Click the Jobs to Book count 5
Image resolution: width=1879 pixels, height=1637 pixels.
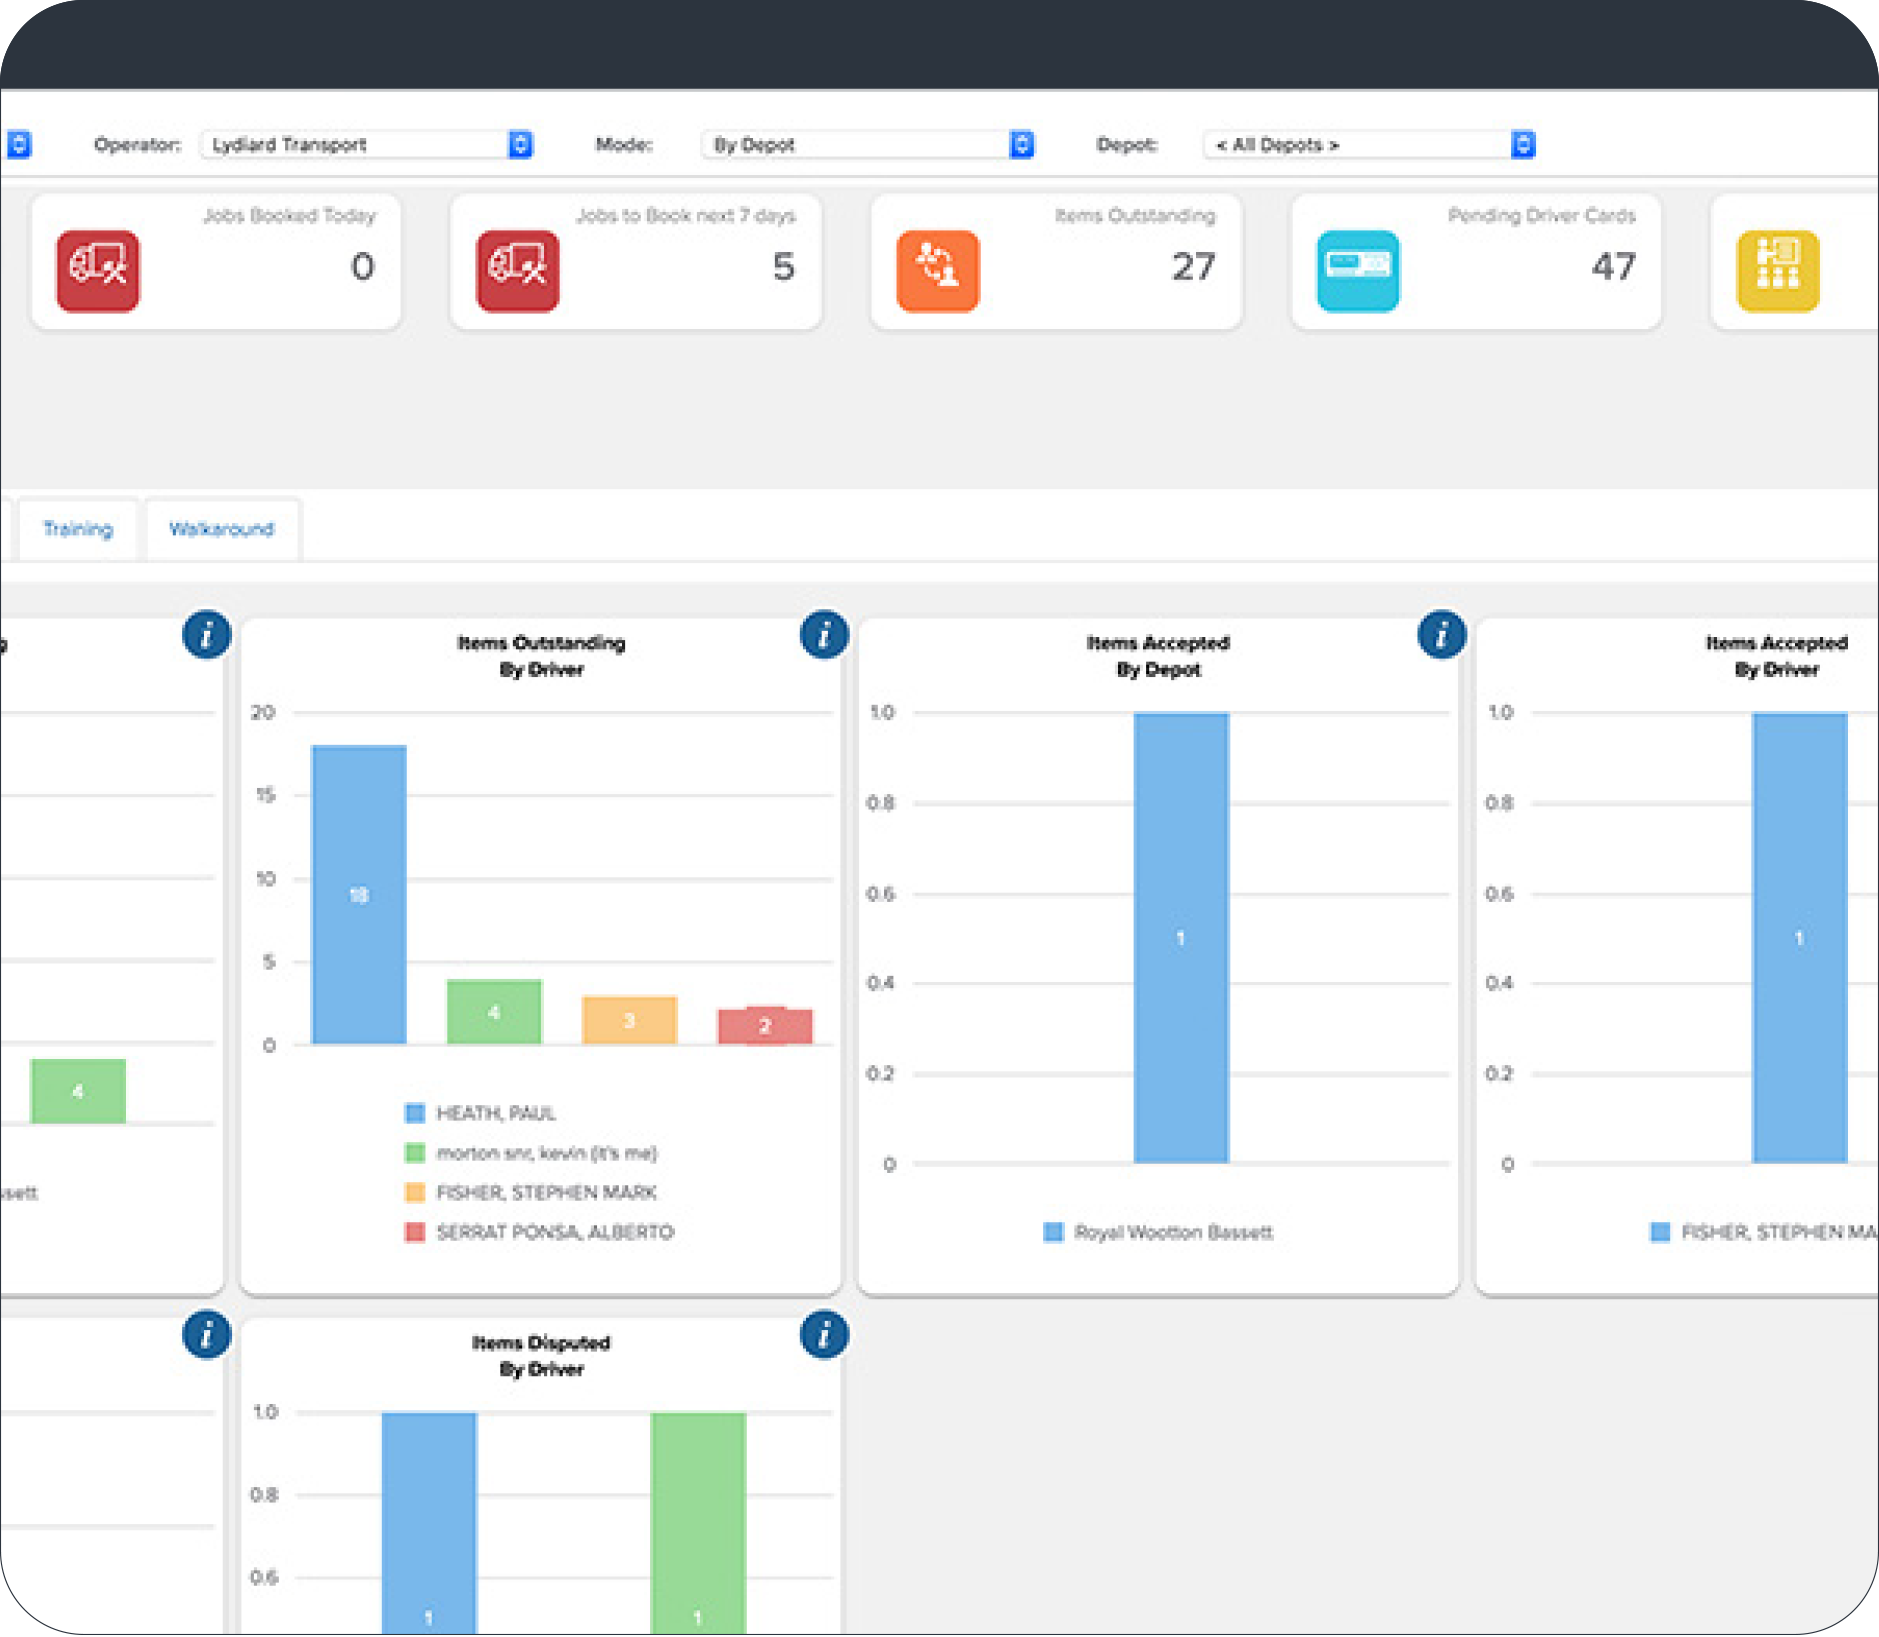point(783,267)
